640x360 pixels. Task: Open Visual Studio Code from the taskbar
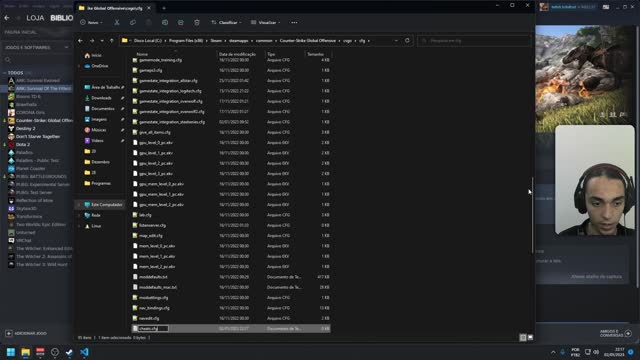click(x=84, y=352)
